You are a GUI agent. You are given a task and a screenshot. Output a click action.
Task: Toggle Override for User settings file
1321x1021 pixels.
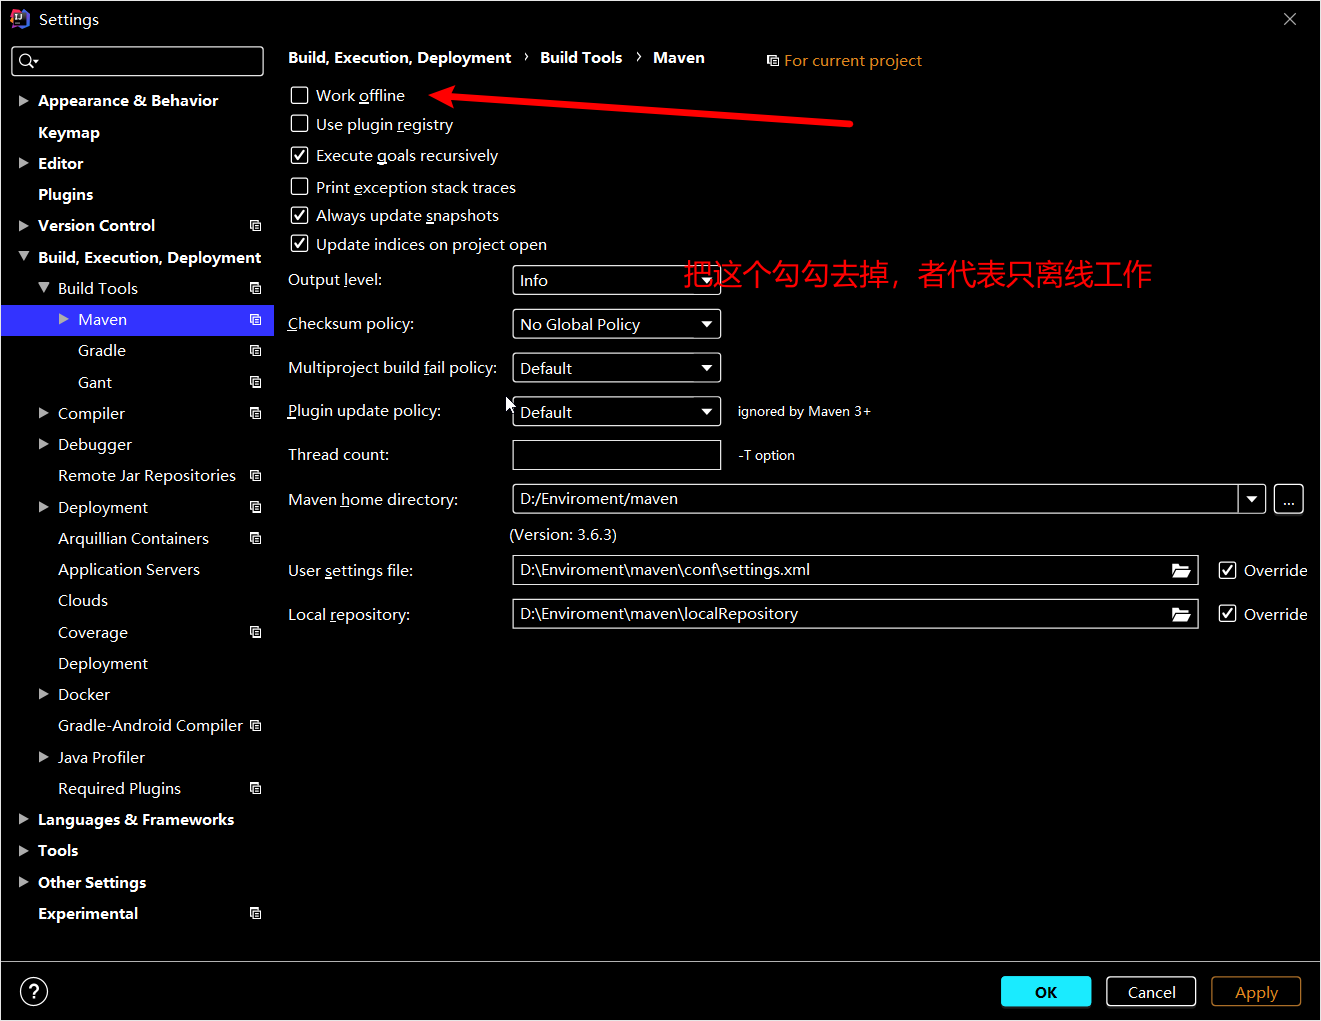(1227, 570)
